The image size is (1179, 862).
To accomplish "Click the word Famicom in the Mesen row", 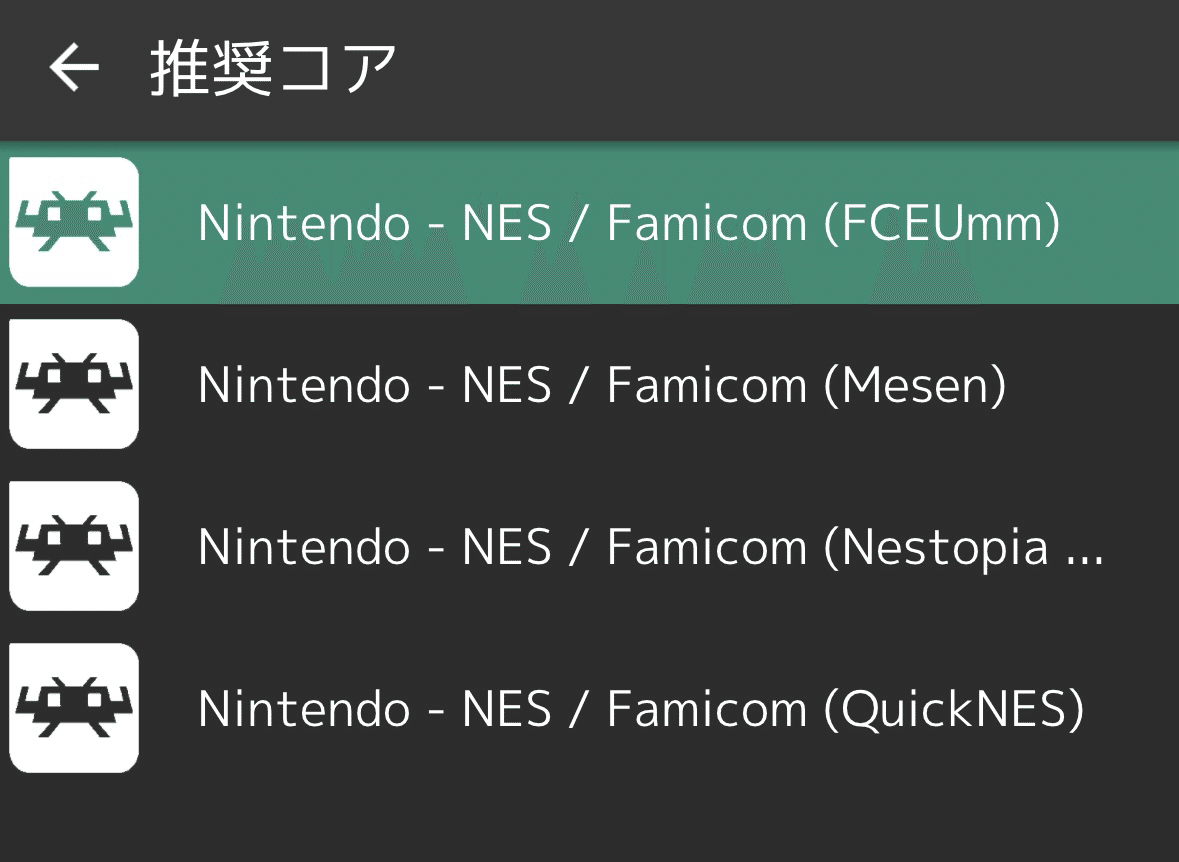I will tap(707, 385).
